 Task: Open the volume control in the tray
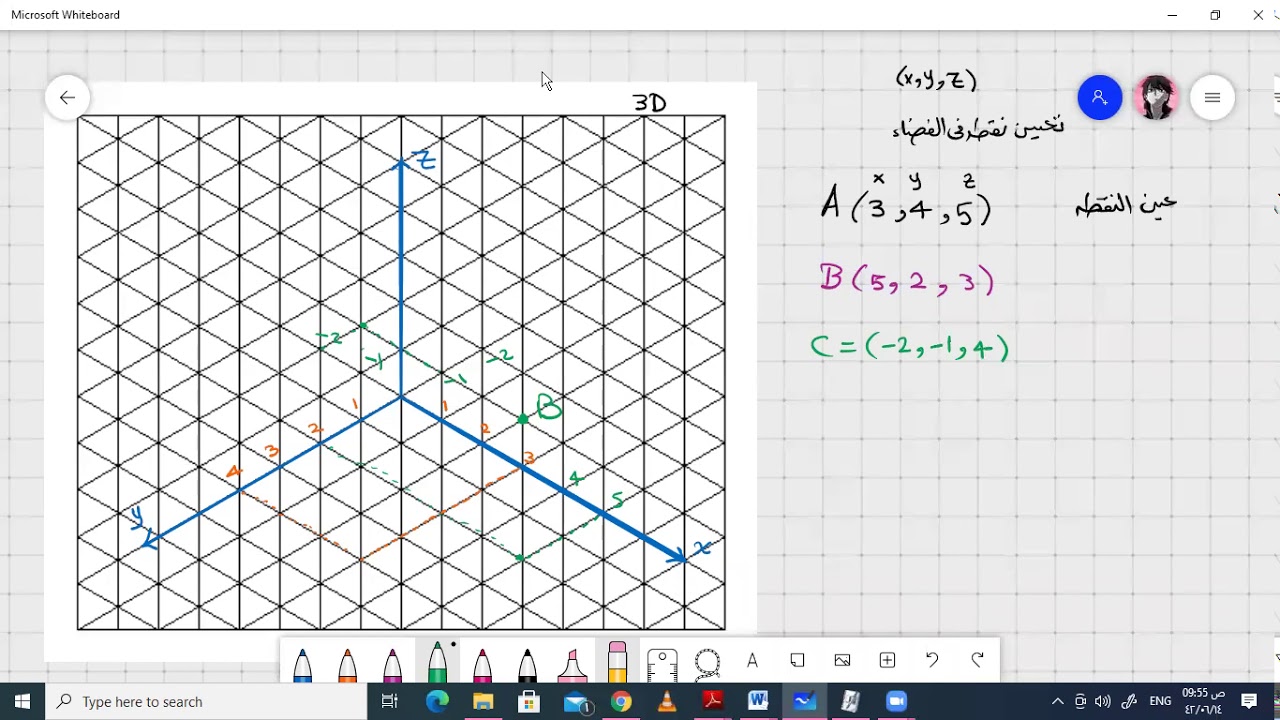pos(1103,701)
